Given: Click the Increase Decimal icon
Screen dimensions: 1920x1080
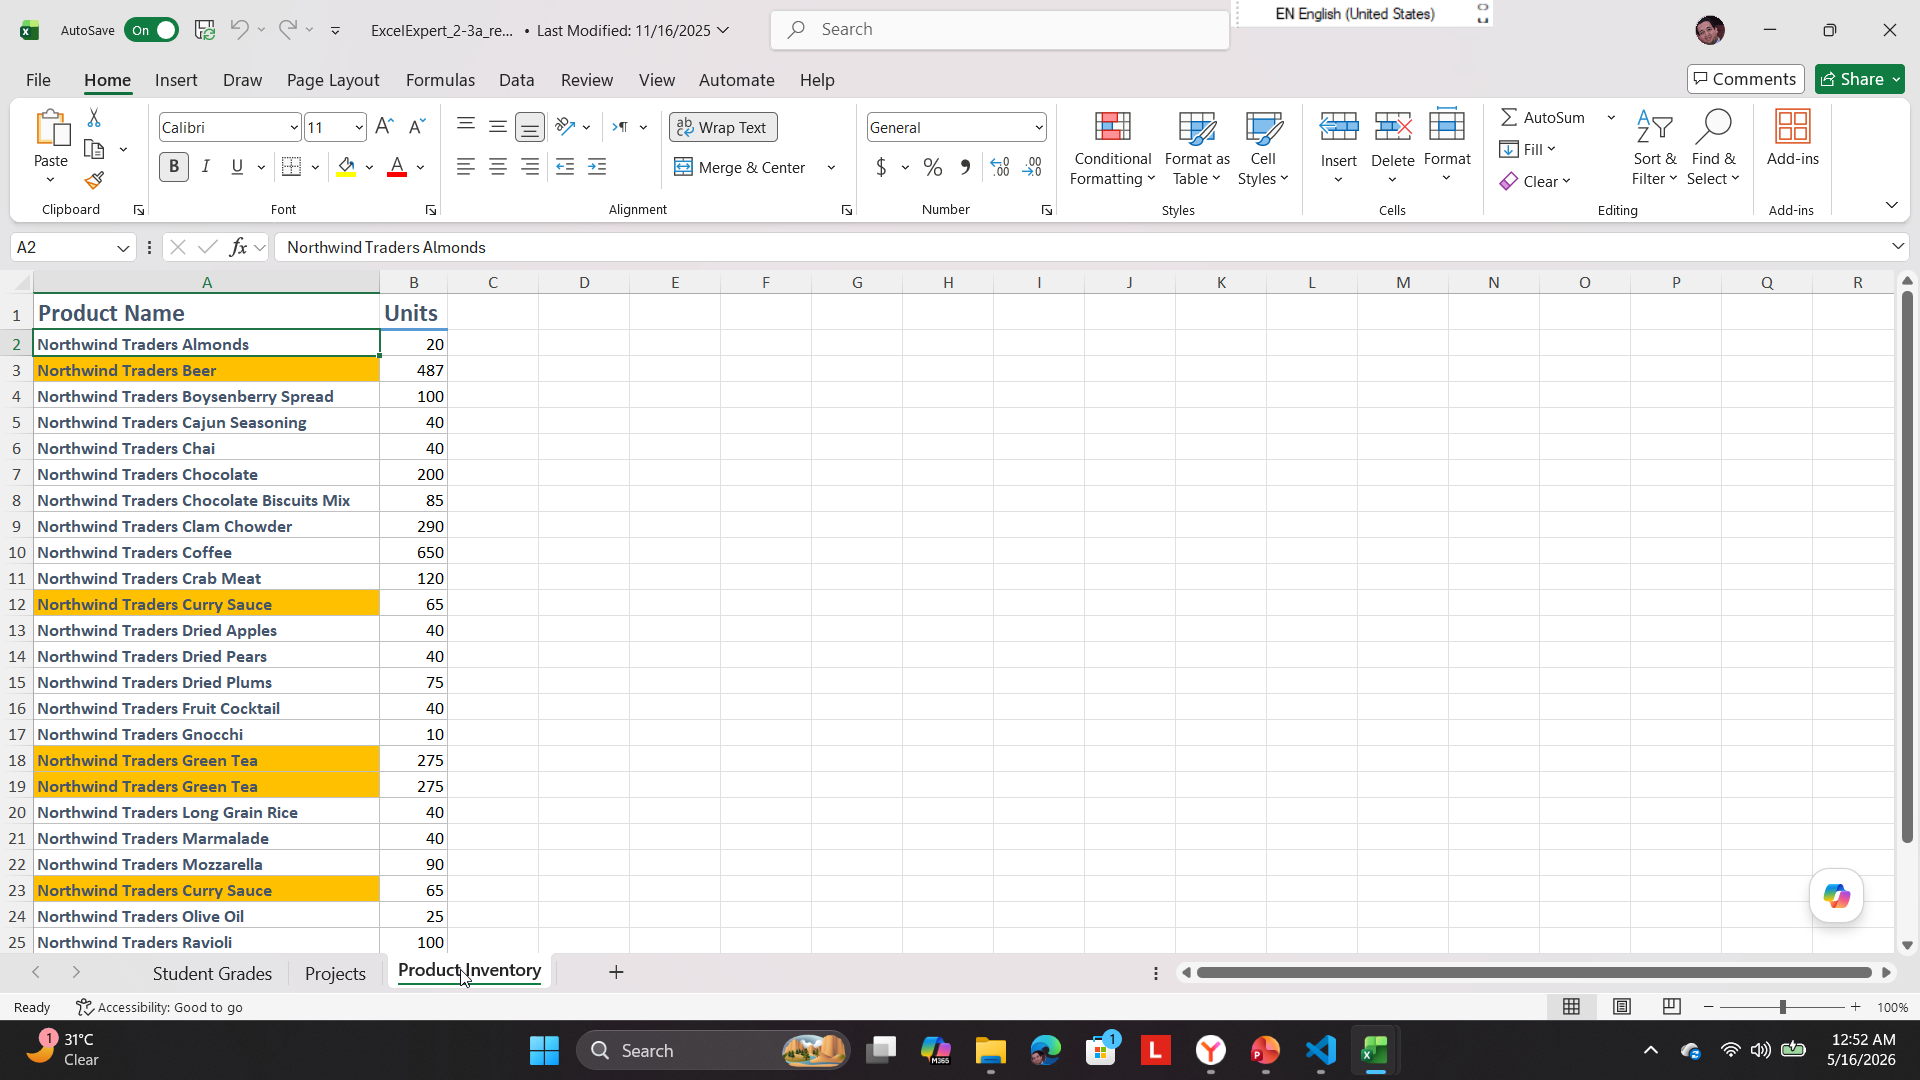Looking at the screenshot, I should point(1000,167).
